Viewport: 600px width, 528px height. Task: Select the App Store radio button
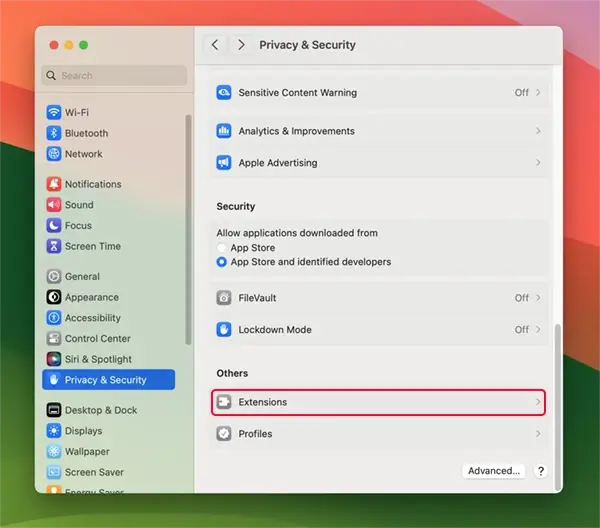[221, 248]
